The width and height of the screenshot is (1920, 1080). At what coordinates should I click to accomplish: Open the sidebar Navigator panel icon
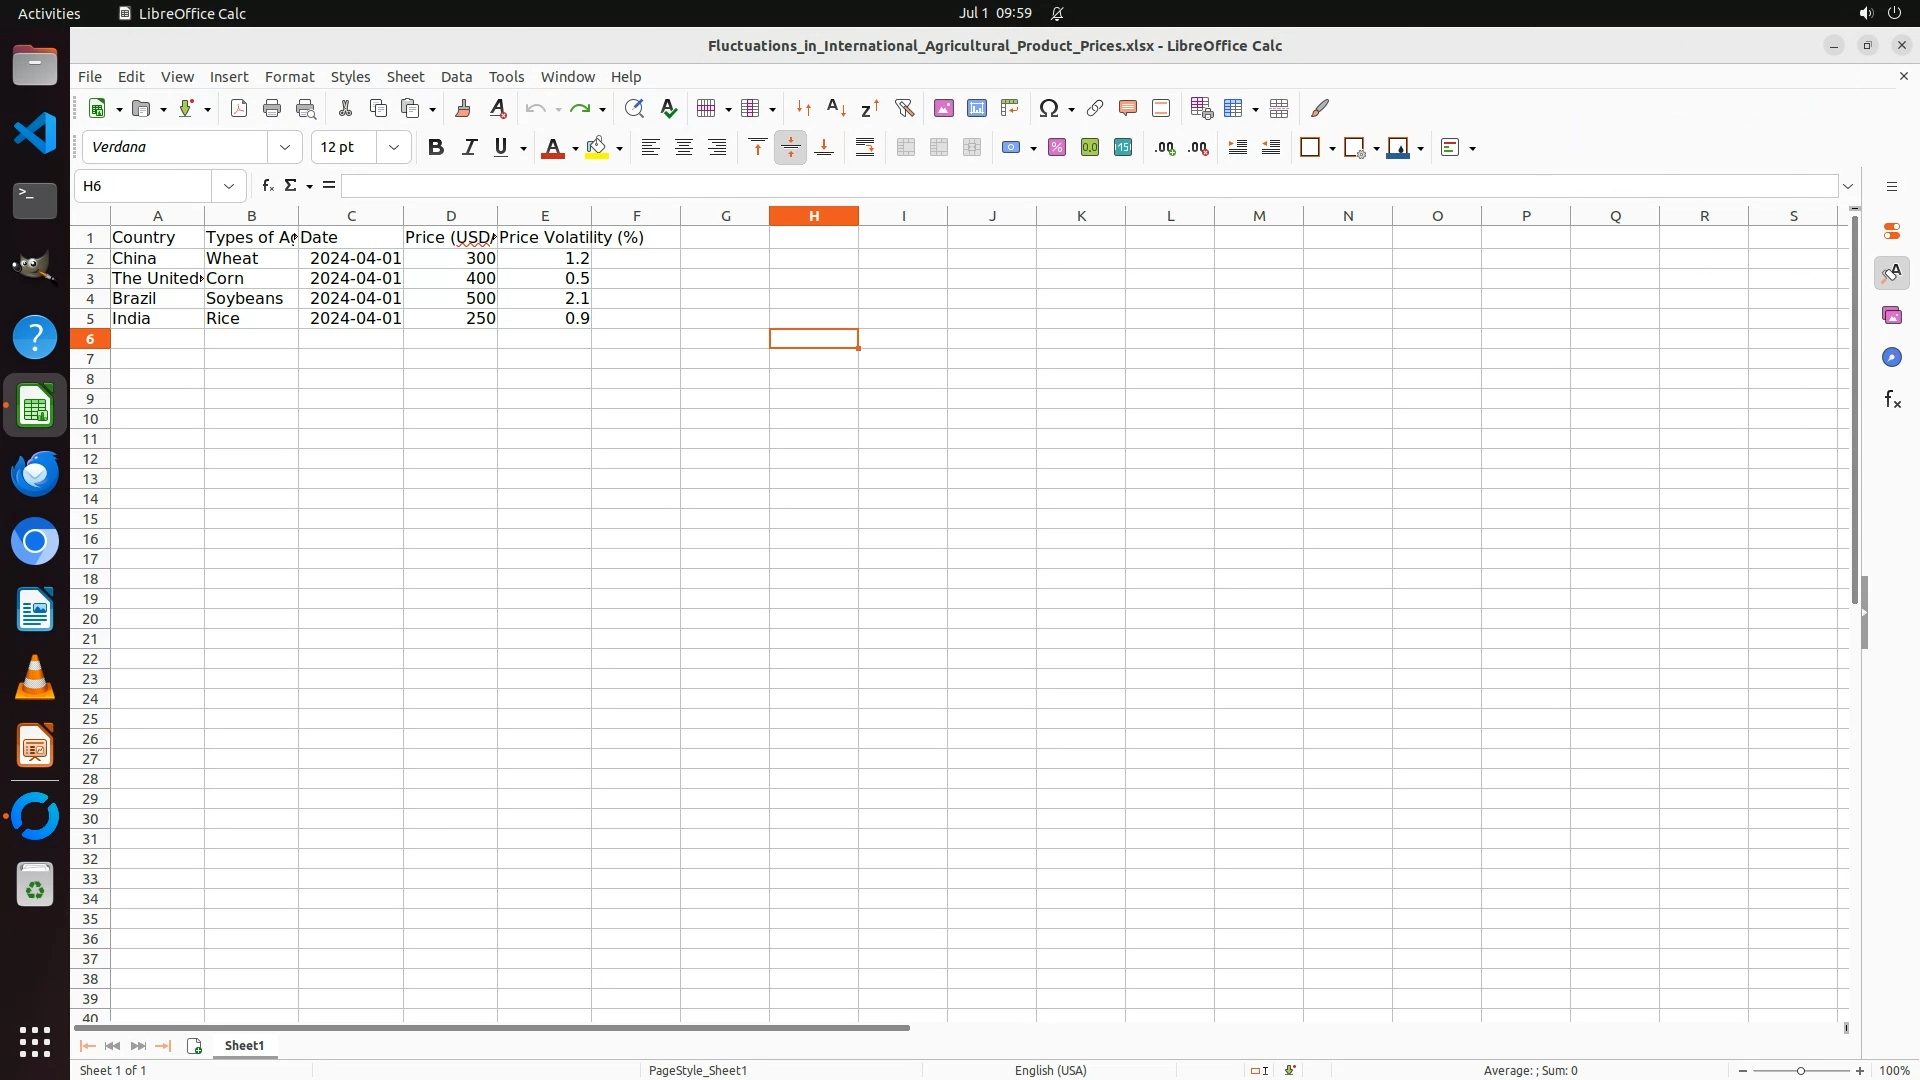1891,358
